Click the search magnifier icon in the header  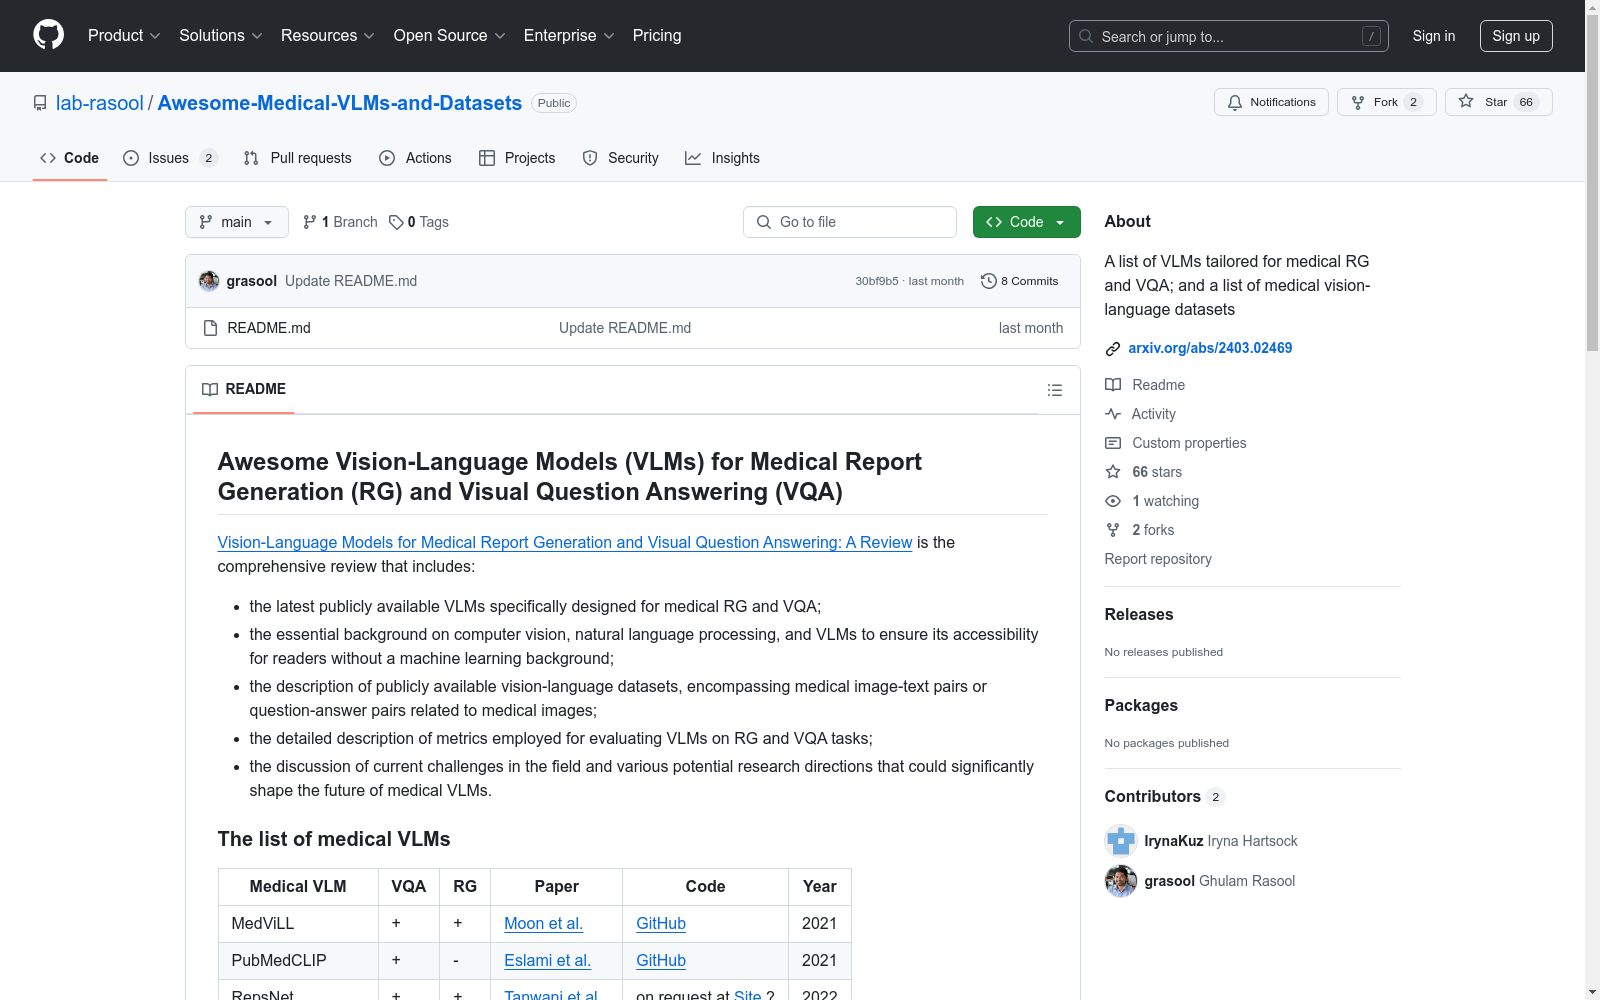click(x=1086, y=36)
